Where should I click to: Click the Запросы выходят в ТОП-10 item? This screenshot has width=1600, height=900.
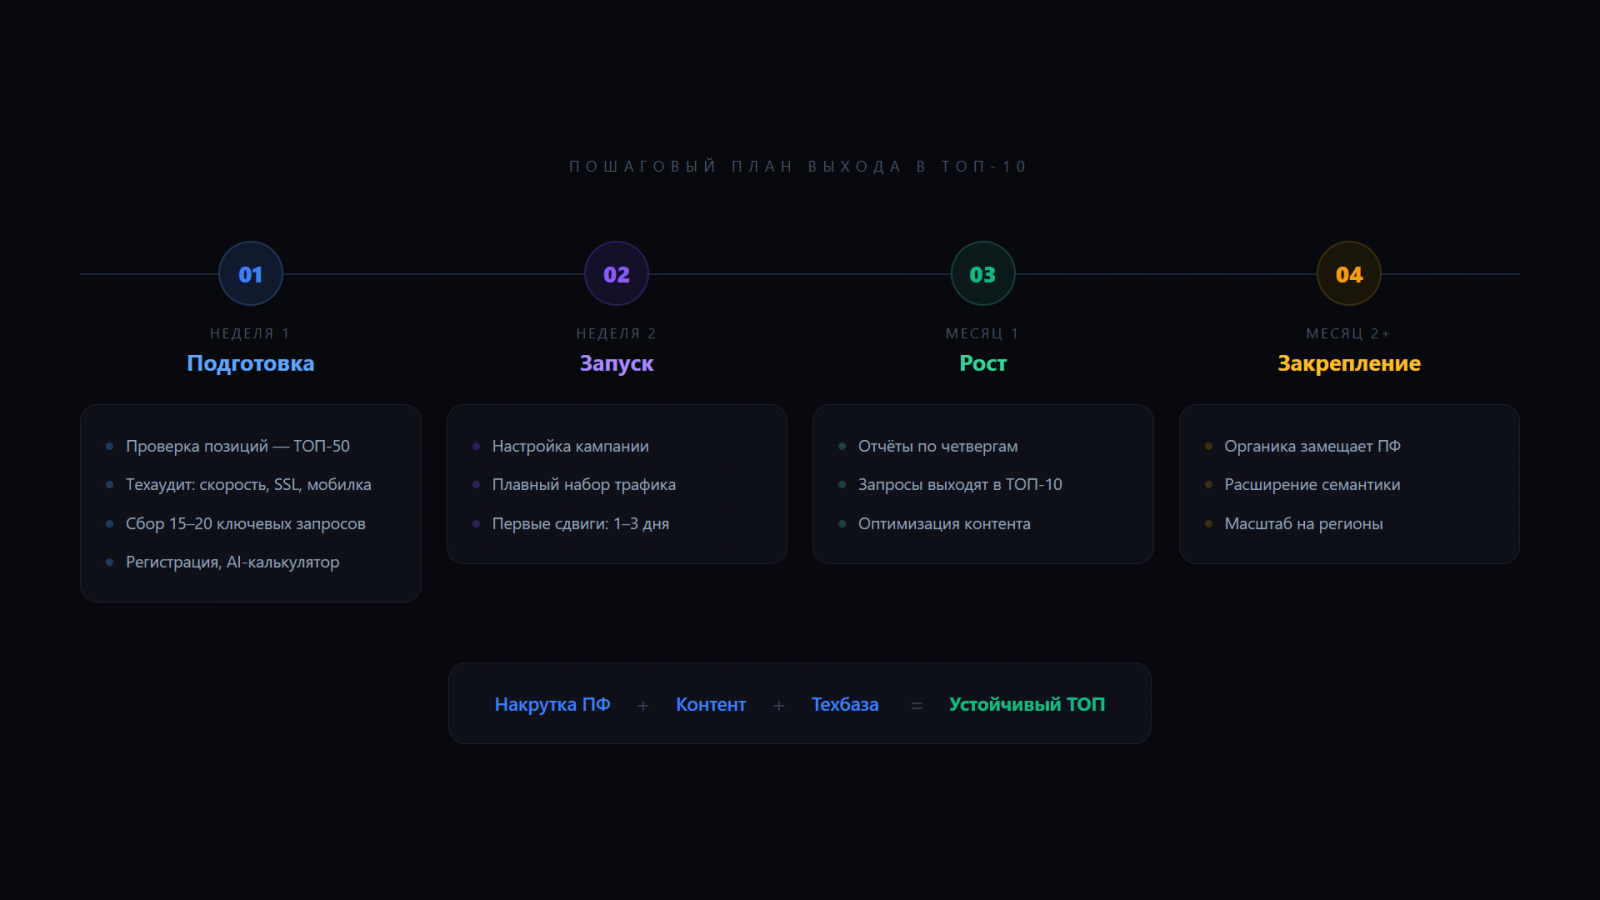[960, 485]
